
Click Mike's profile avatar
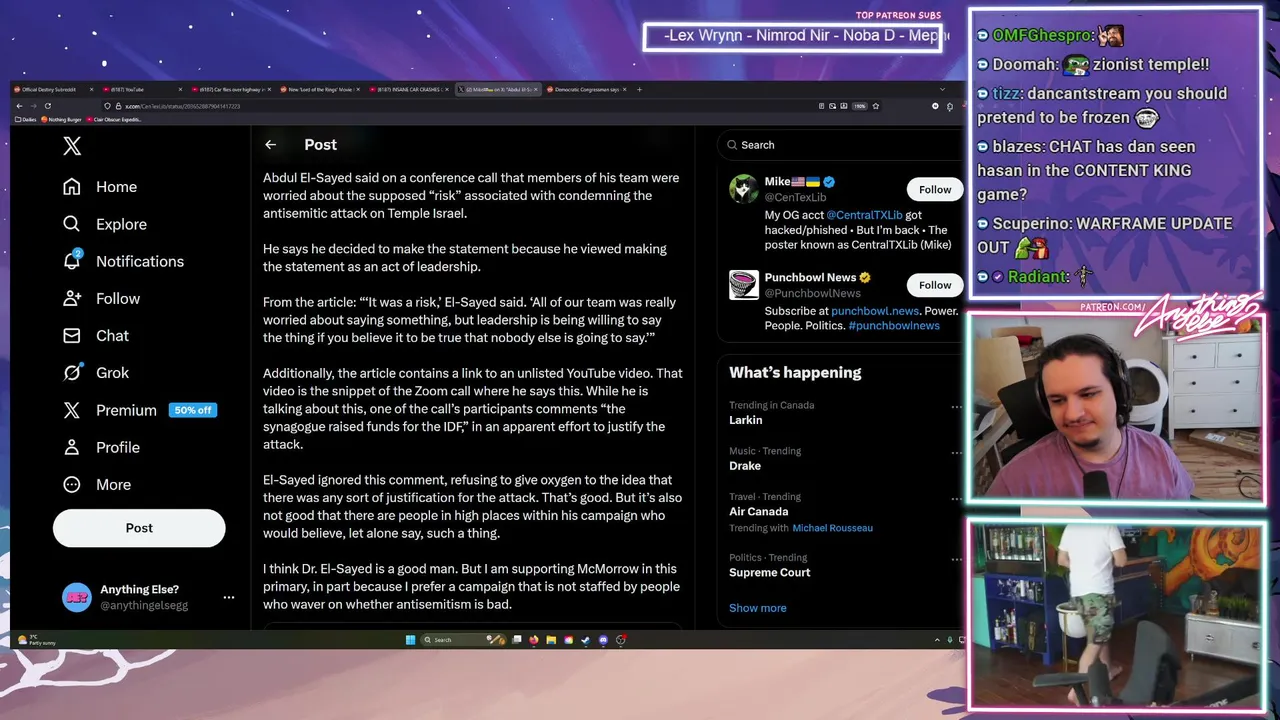pyautogui.click(x=743, y=189)
